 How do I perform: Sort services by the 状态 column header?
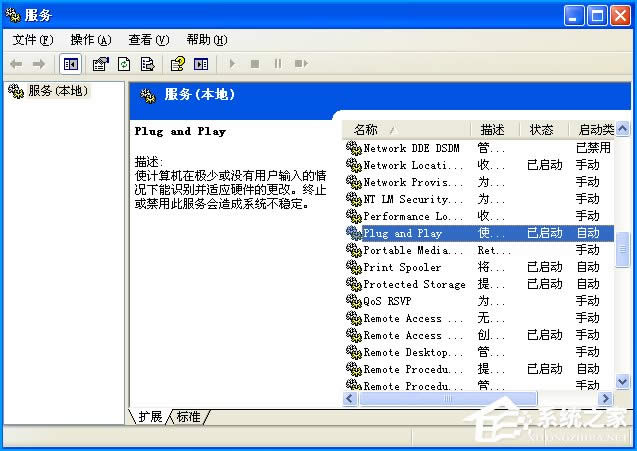tap(541, 130)
